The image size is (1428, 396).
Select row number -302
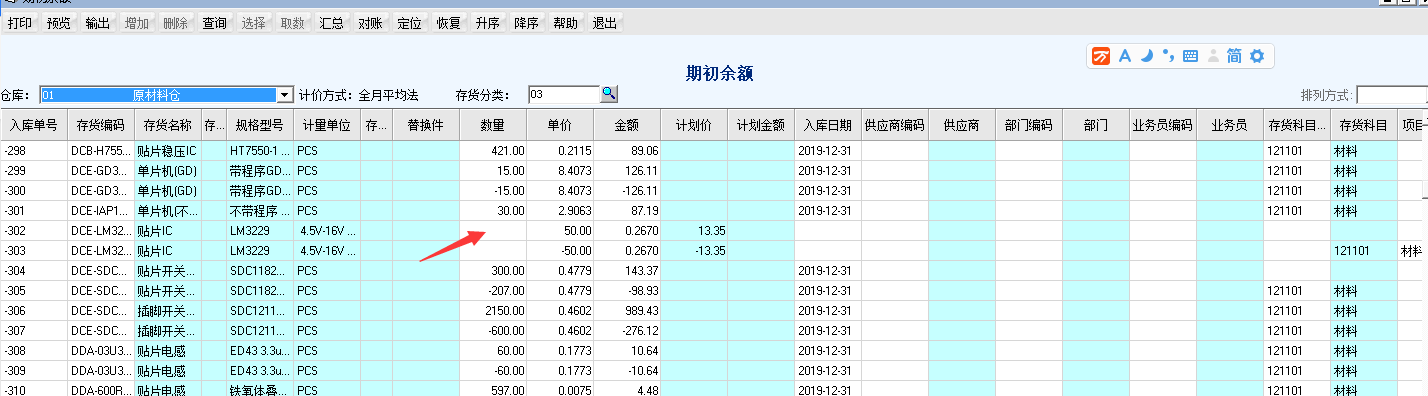(33, 230)
